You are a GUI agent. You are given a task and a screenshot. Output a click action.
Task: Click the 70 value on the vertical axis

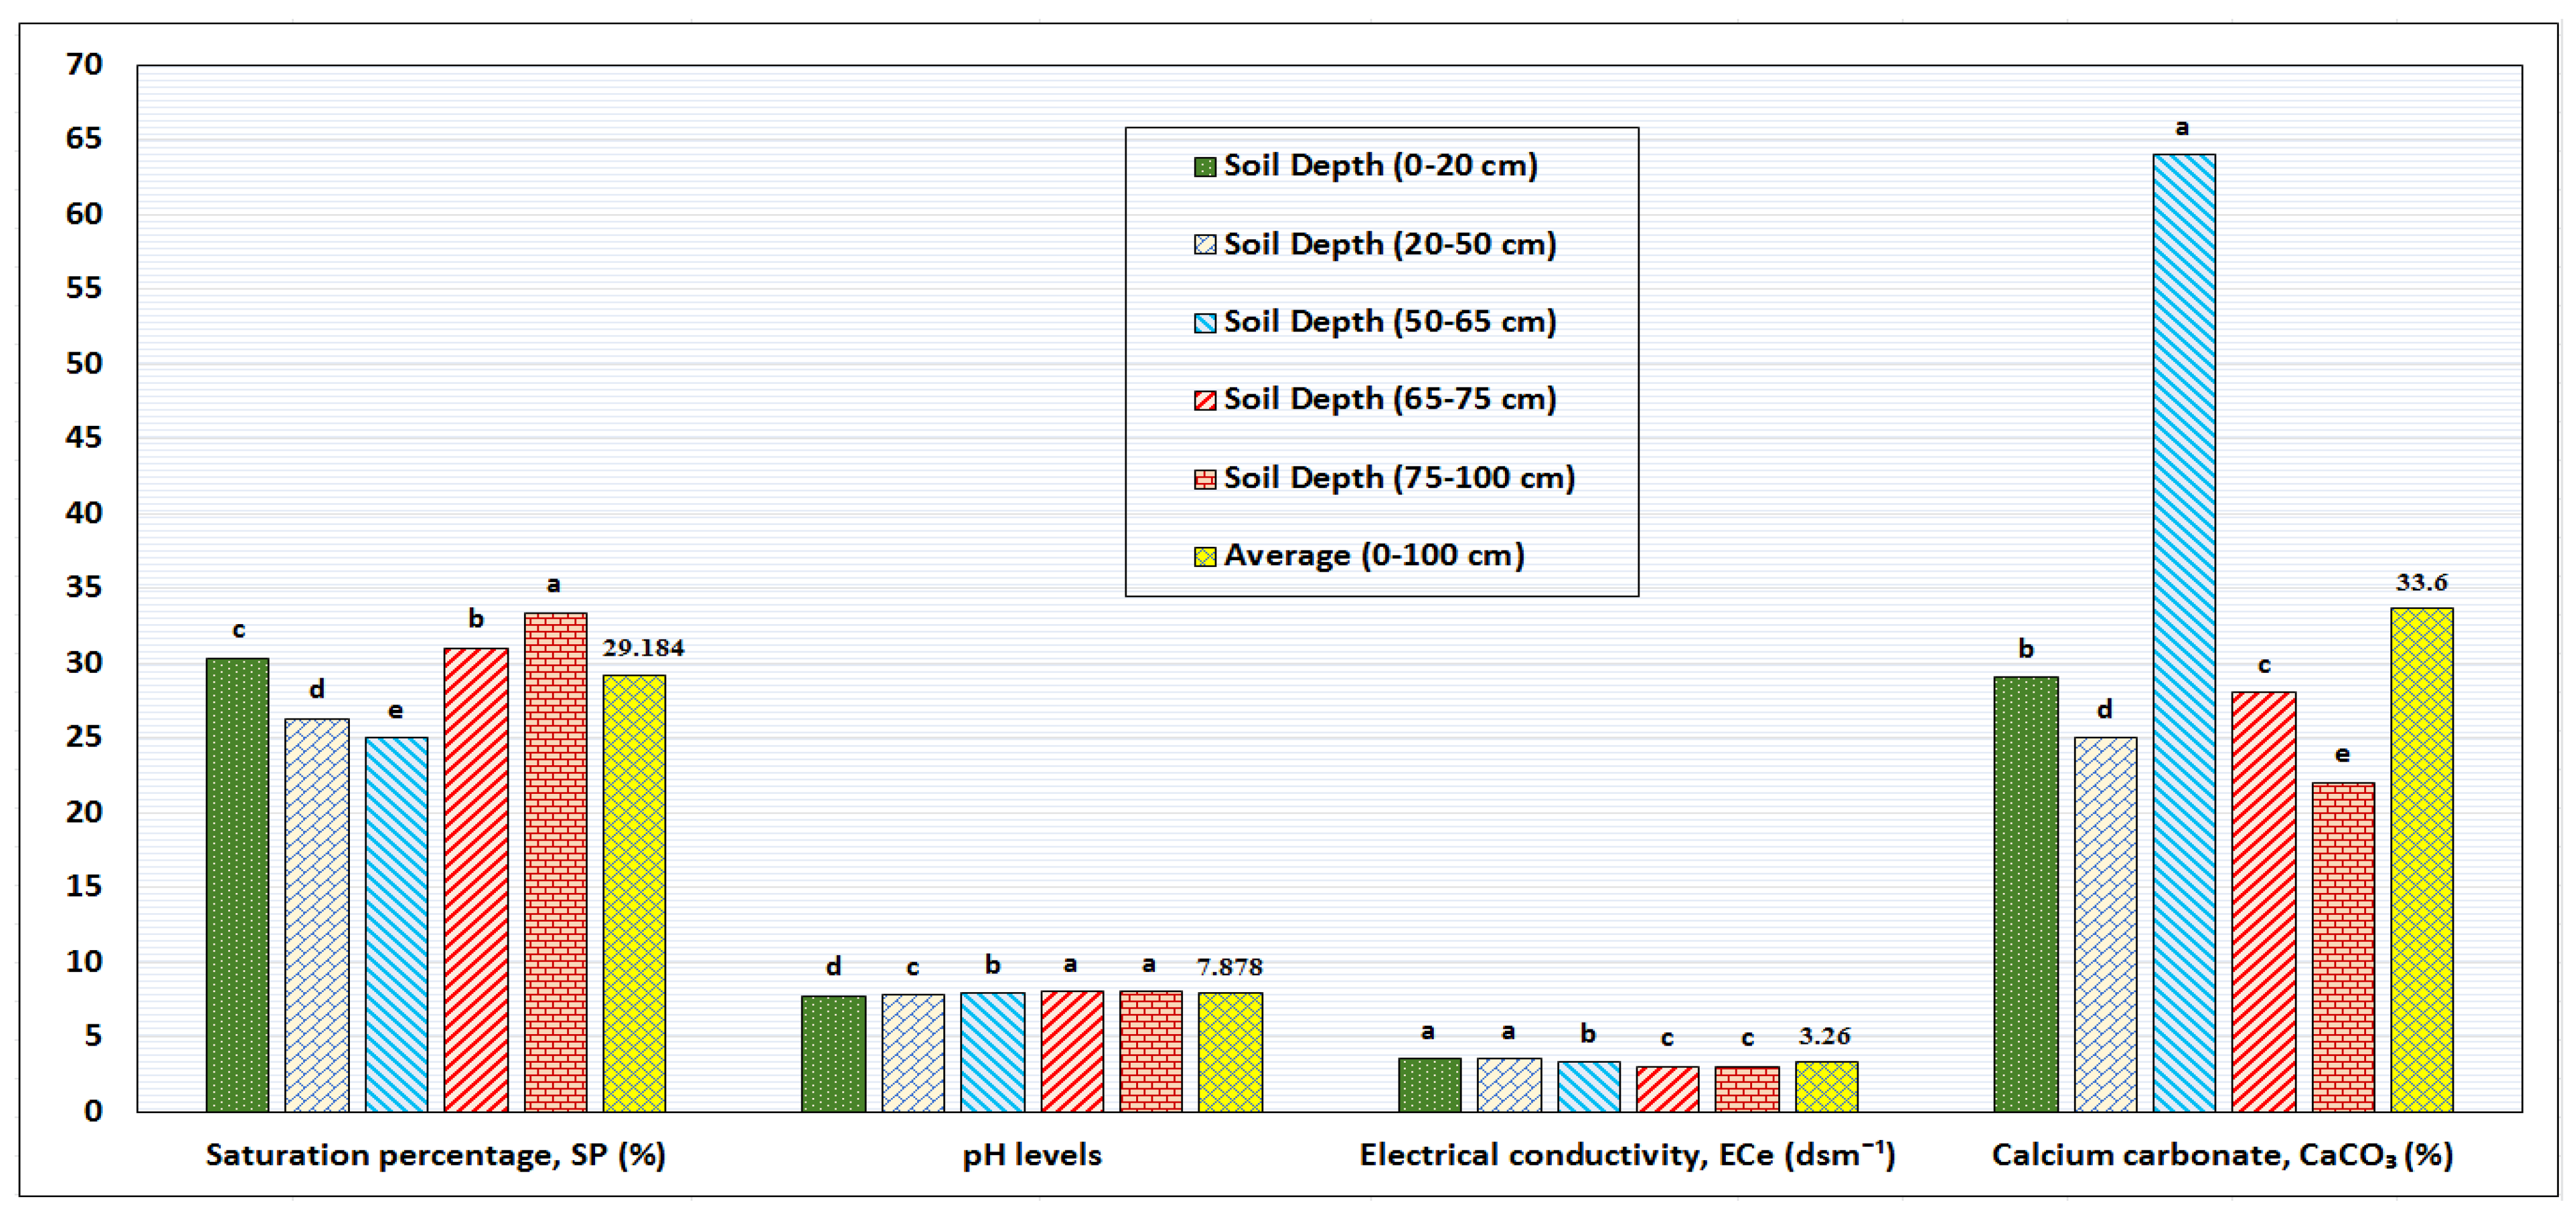click(x=84, y=65)
